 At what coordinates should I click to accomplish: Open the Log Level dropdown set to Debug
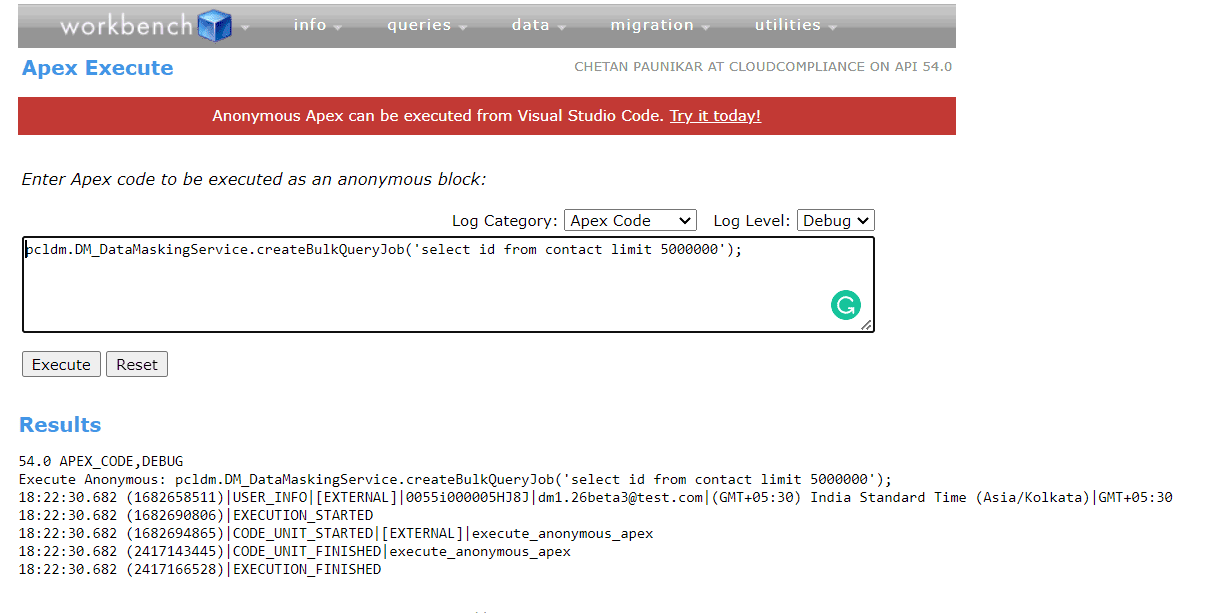point(835,220)
